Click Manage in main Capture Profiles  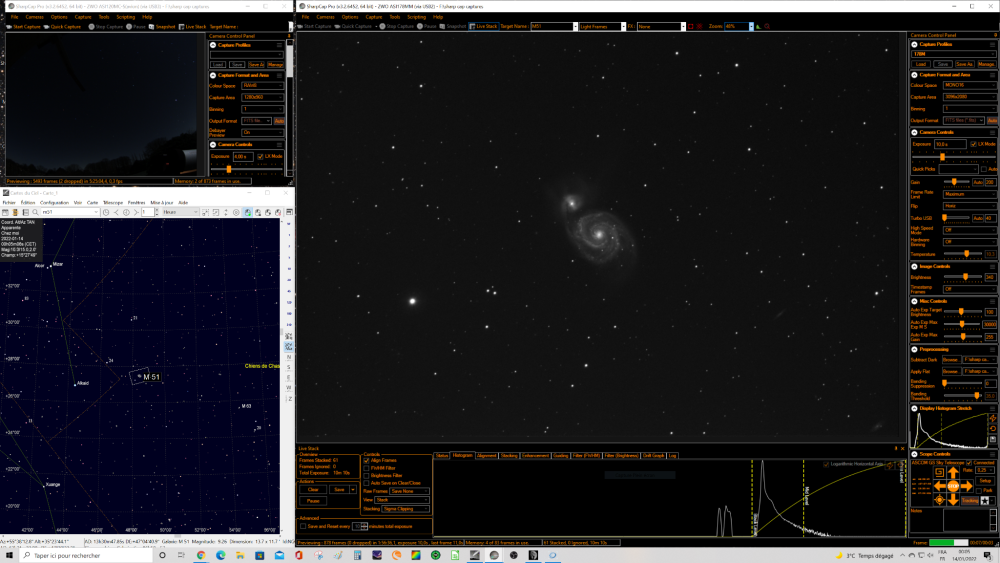pyautogui.click(x=986, y=64)
